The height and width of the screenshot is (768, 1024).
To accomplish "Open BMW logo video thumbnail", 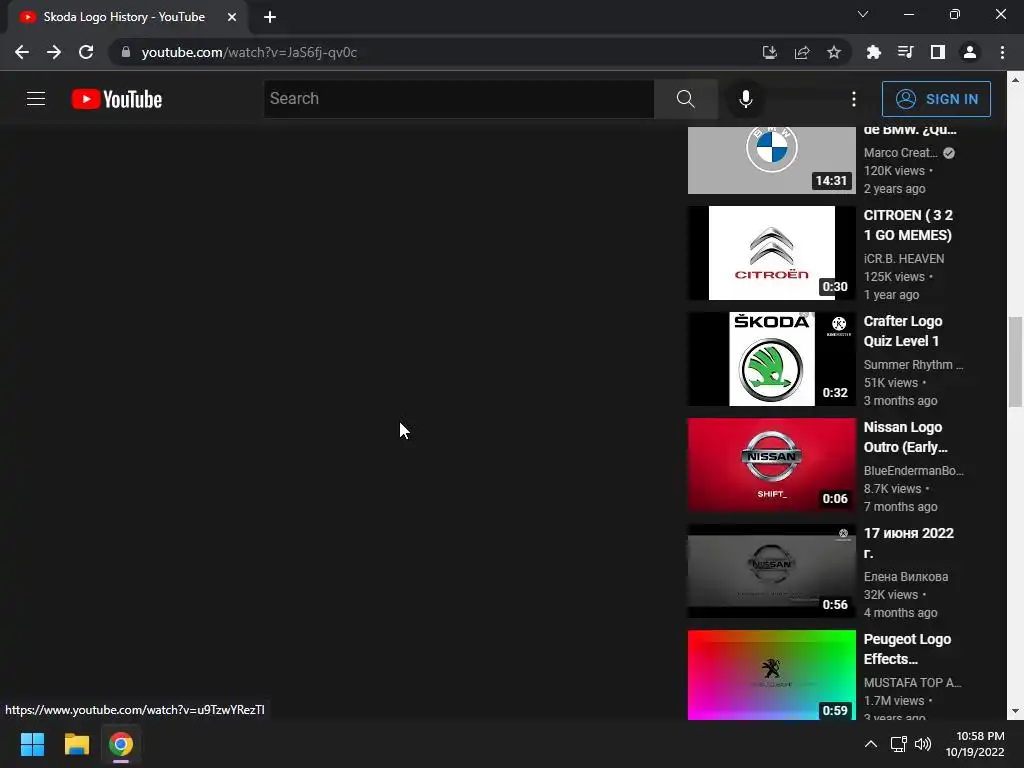I will tap(771, 160).
